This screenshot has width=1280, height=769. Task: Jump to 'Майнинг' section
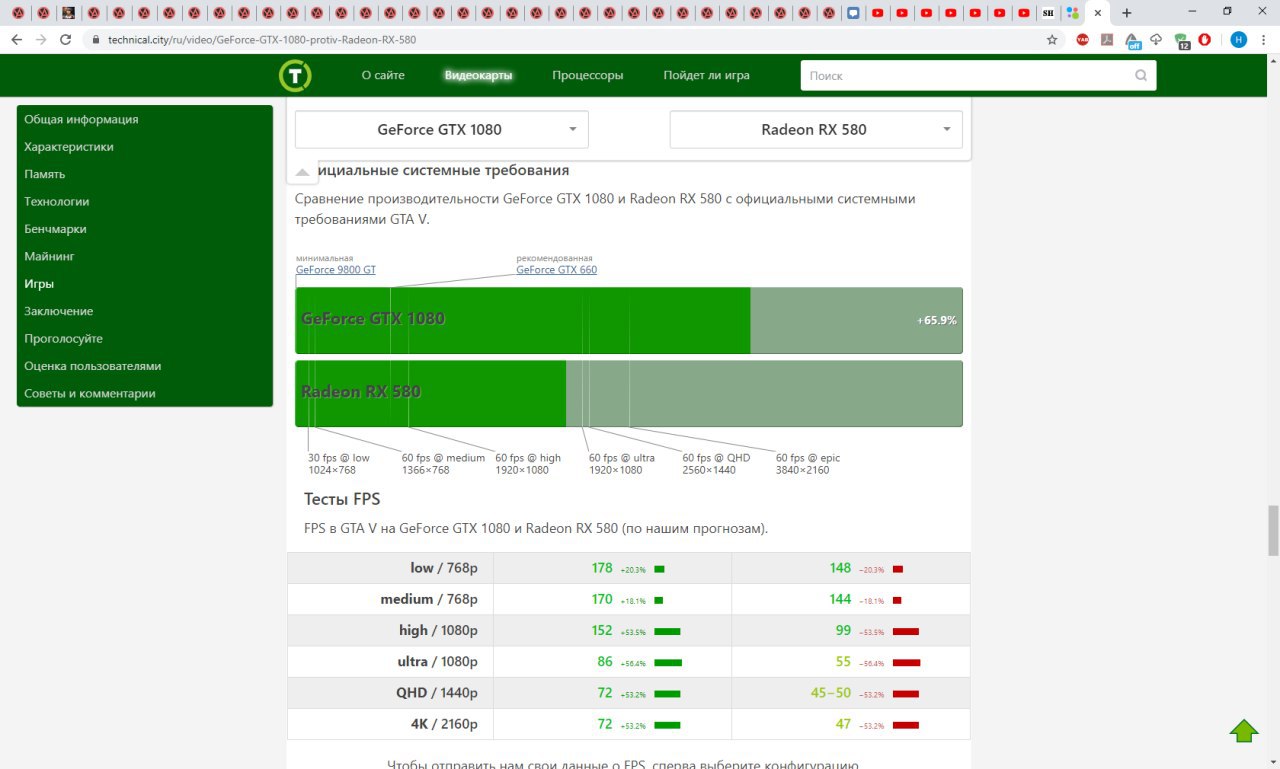tap(49, 256)
